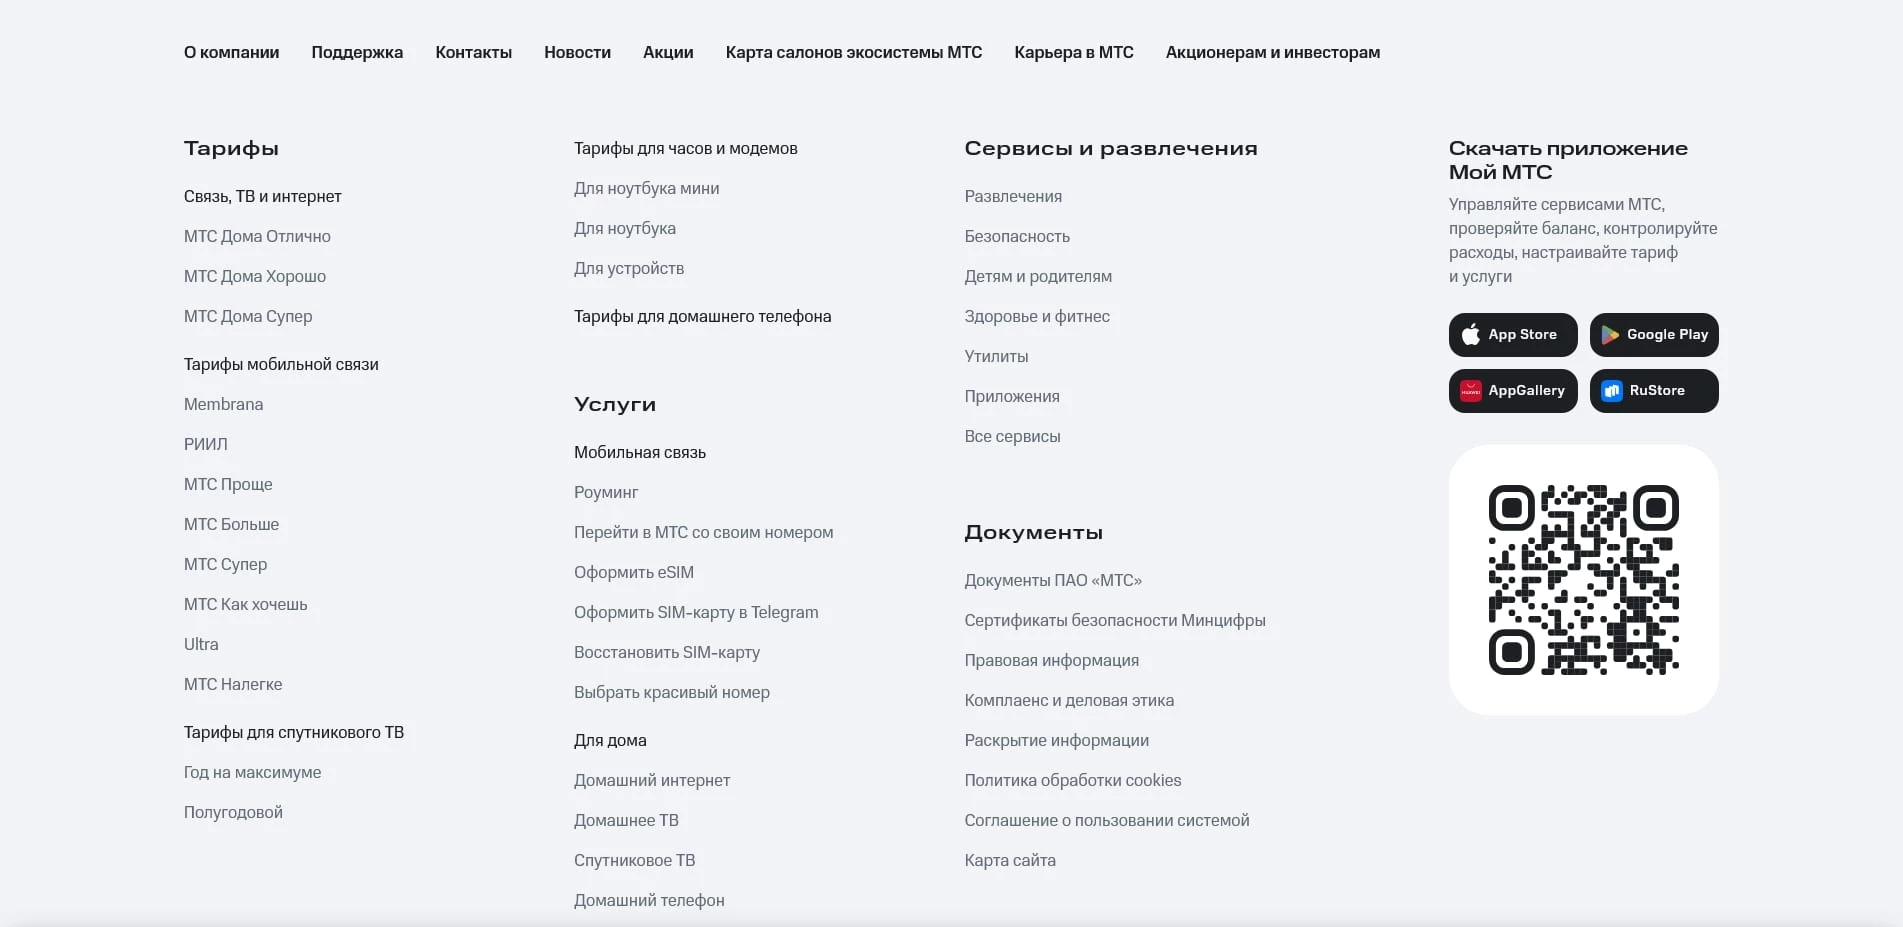This screenshot has width=1903, height=927.
Task: Select Акционерам и инвесторам
Action: [x=1272, y=52]
